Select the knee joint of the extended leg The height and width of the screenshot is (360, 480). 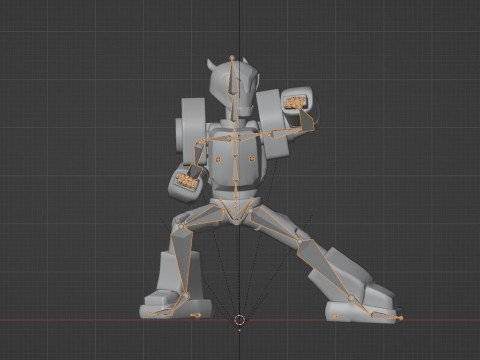point(300,241)
